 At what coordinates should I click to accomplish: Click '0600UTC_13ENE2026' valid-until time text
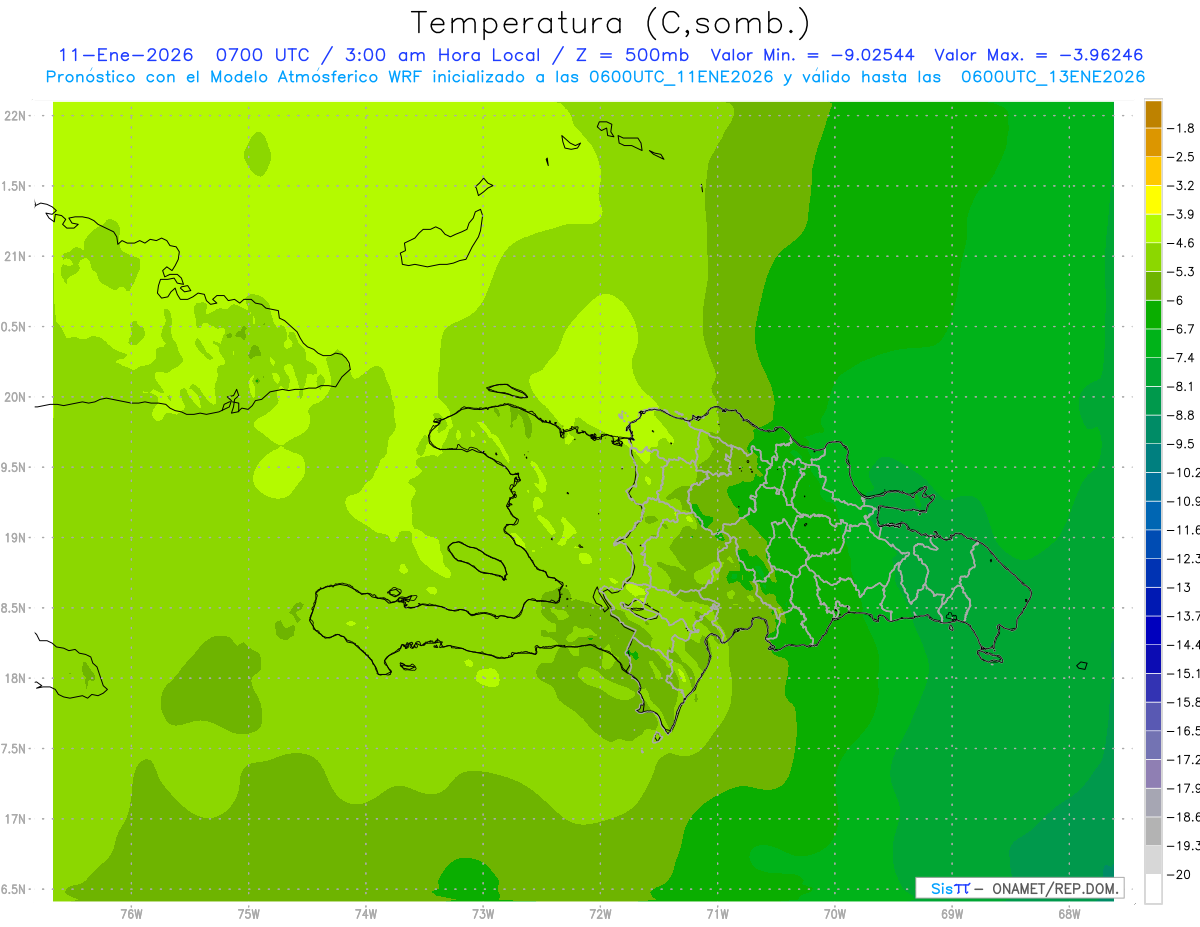click(x=1053, y=77)
